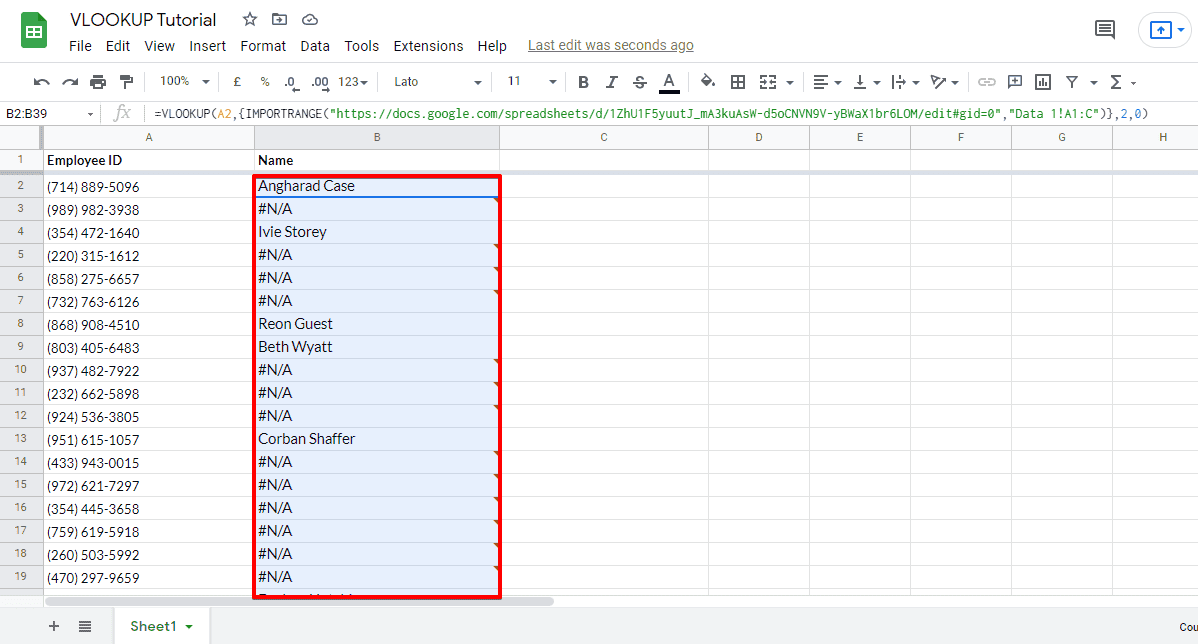1198x644 pixels.
Task: Open the Extensions menu
Action: coord(428,45)
